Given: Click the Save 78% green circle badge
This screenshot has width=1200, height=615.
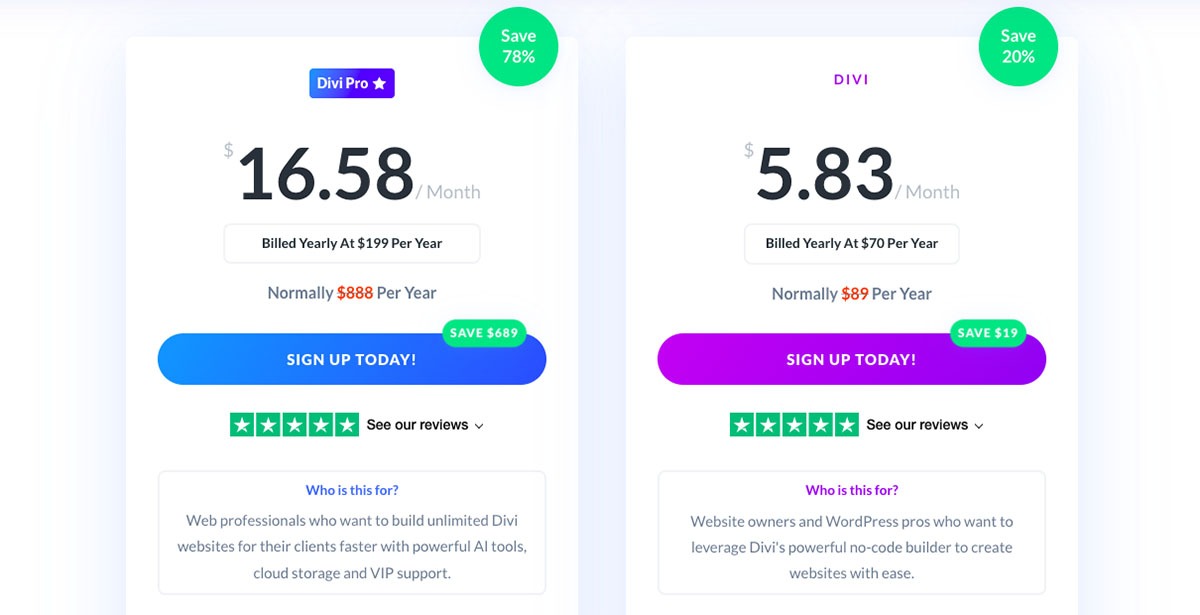Looking at the screenshot, I should click(518, 46).
